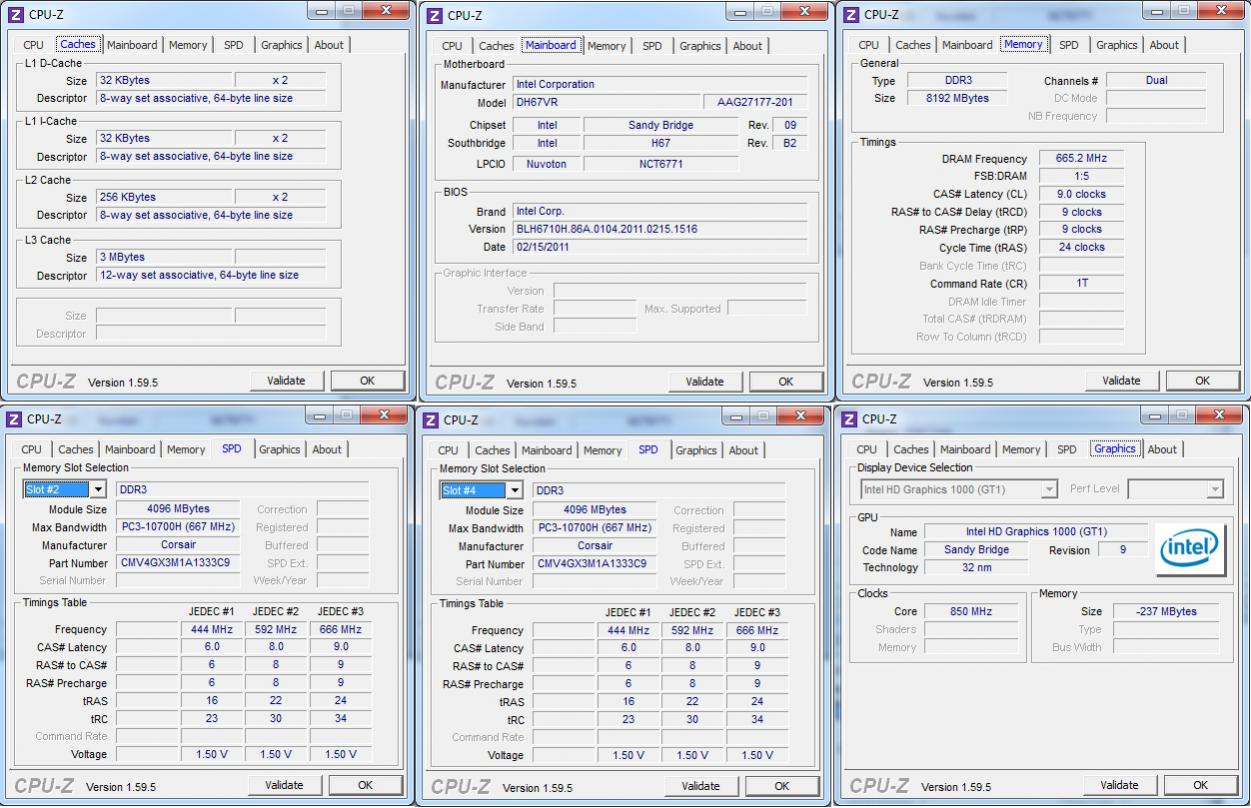Screen dimensions: 1251x808
Task: Open About tab in Mainboard window
Action: (747, 46)
